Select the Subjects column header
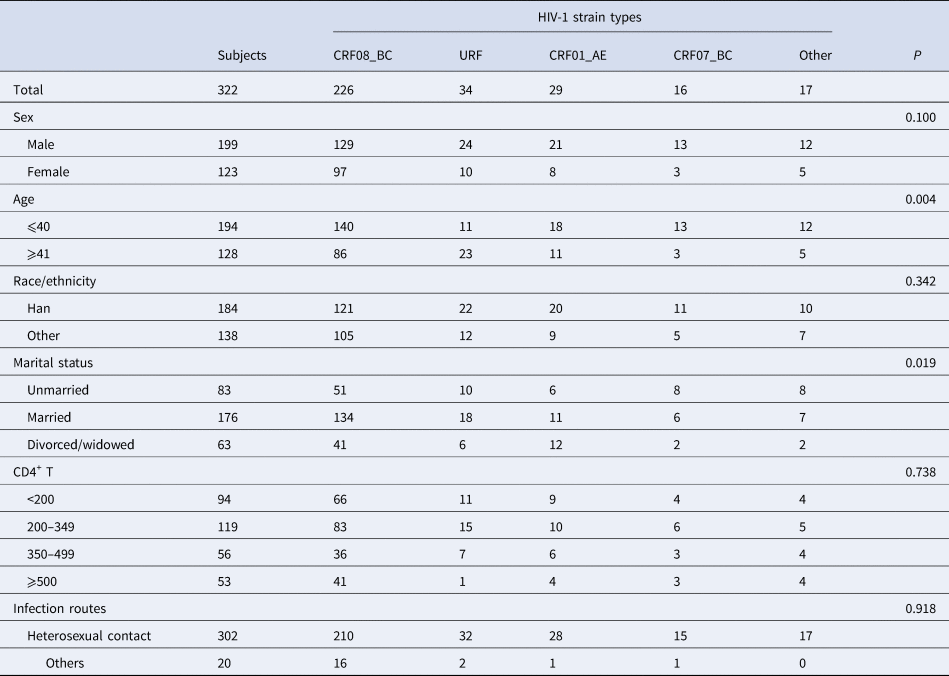949x676 pixels. pos(242,56)
